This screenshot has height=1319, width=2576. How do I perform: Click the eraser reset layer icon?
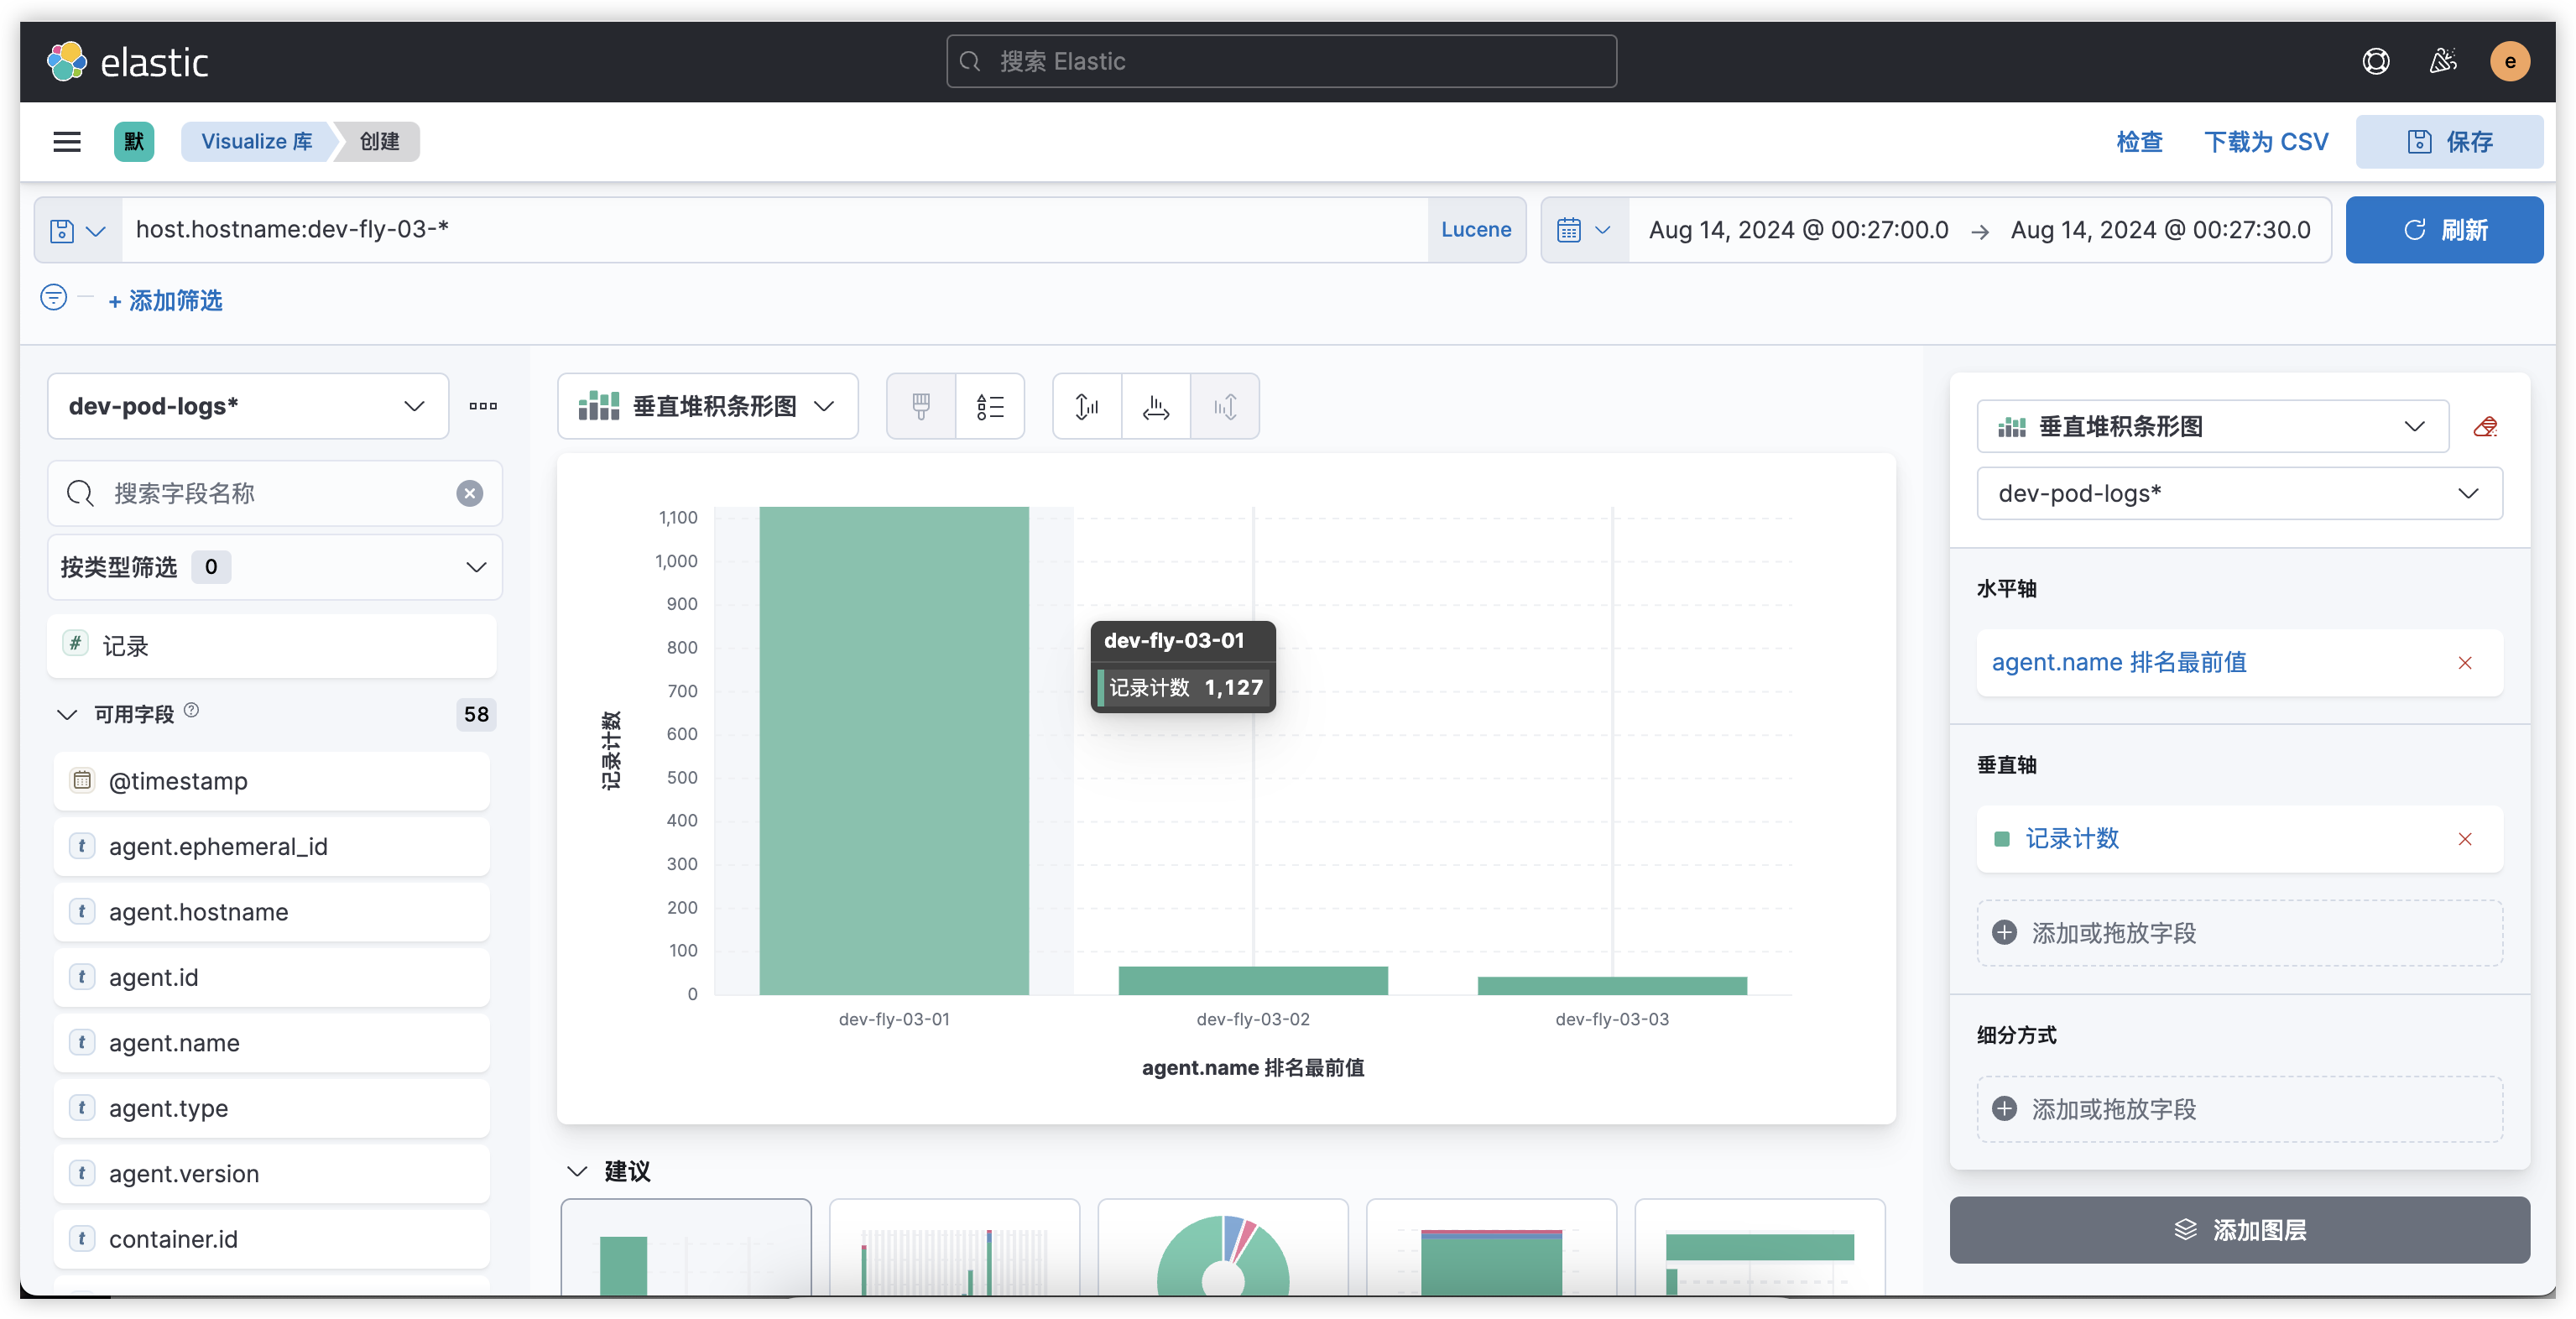(2485, 427)
